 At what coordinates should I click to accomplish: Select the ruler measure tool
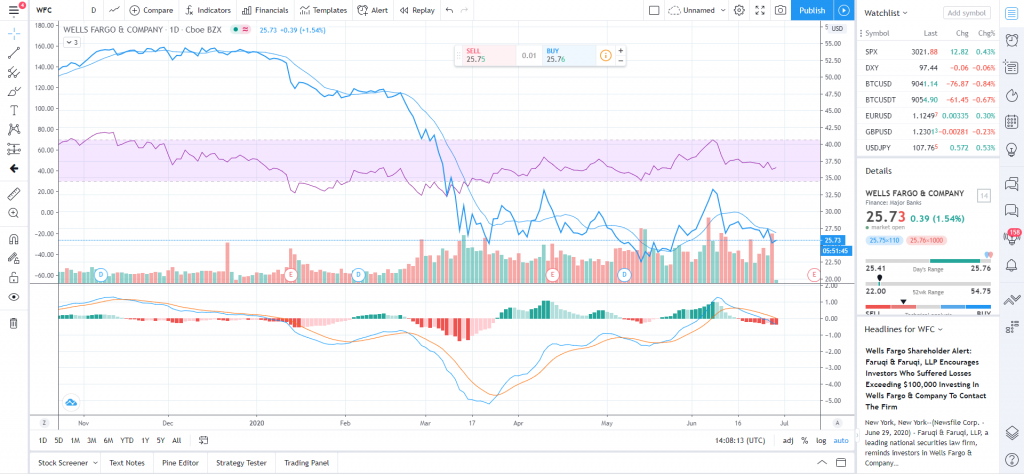14,193
